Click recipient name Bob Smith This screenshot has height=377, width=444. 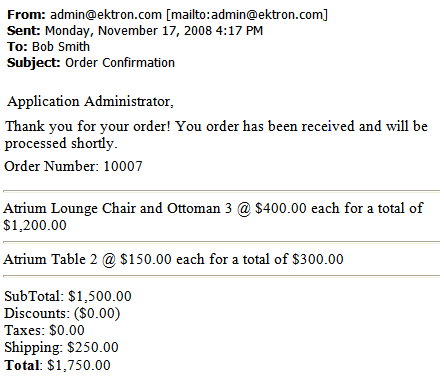61,47
